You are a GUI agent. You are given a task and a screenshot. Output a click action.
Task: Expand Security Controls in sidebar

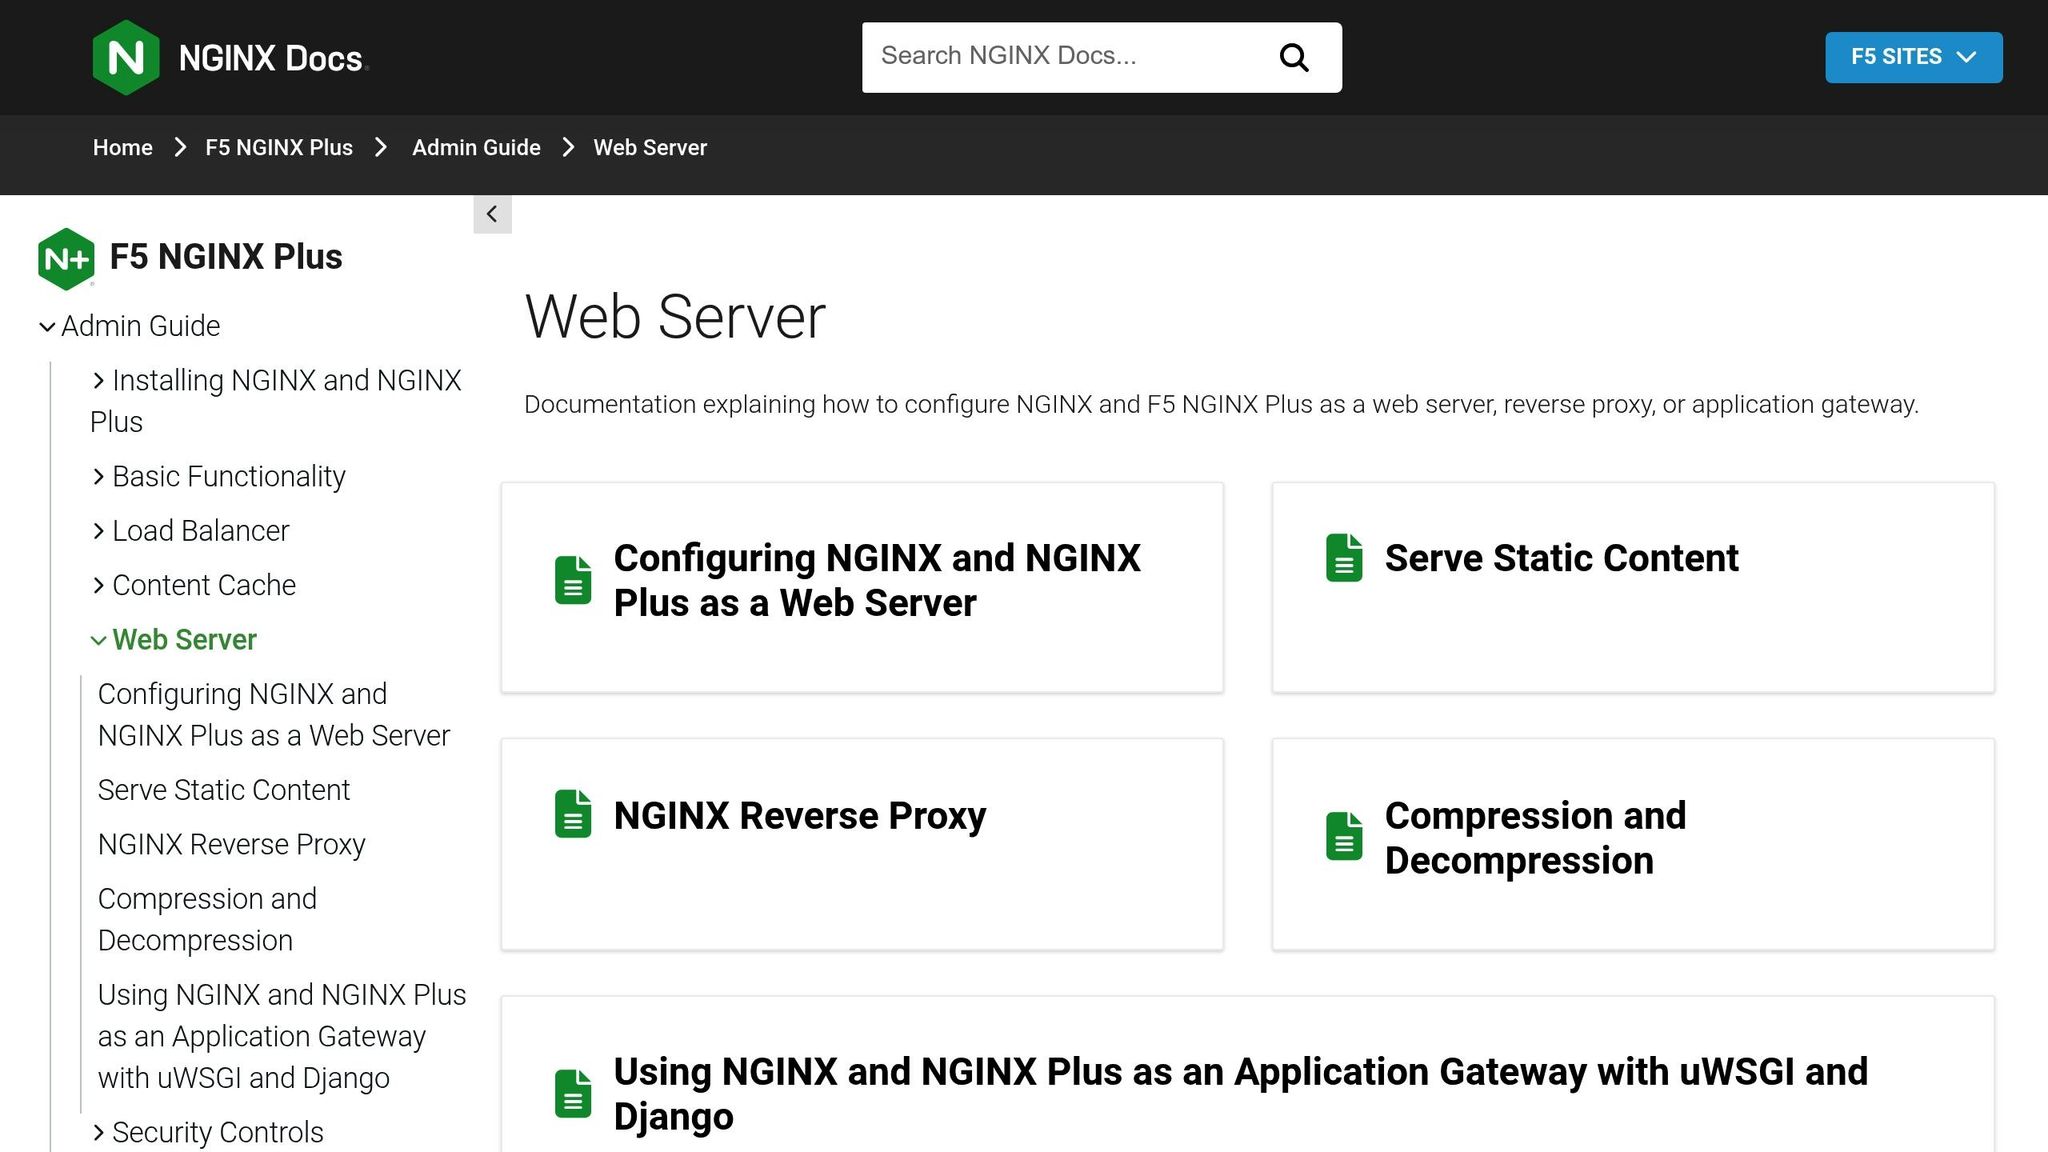(98, 1133)
